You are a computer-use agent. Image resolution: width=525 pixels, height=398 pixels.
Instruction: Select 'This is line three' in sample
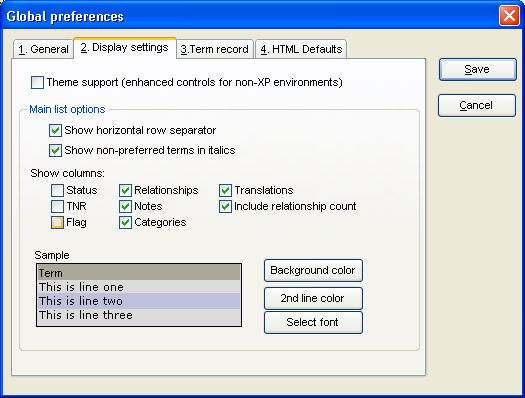tap(139, 315)
